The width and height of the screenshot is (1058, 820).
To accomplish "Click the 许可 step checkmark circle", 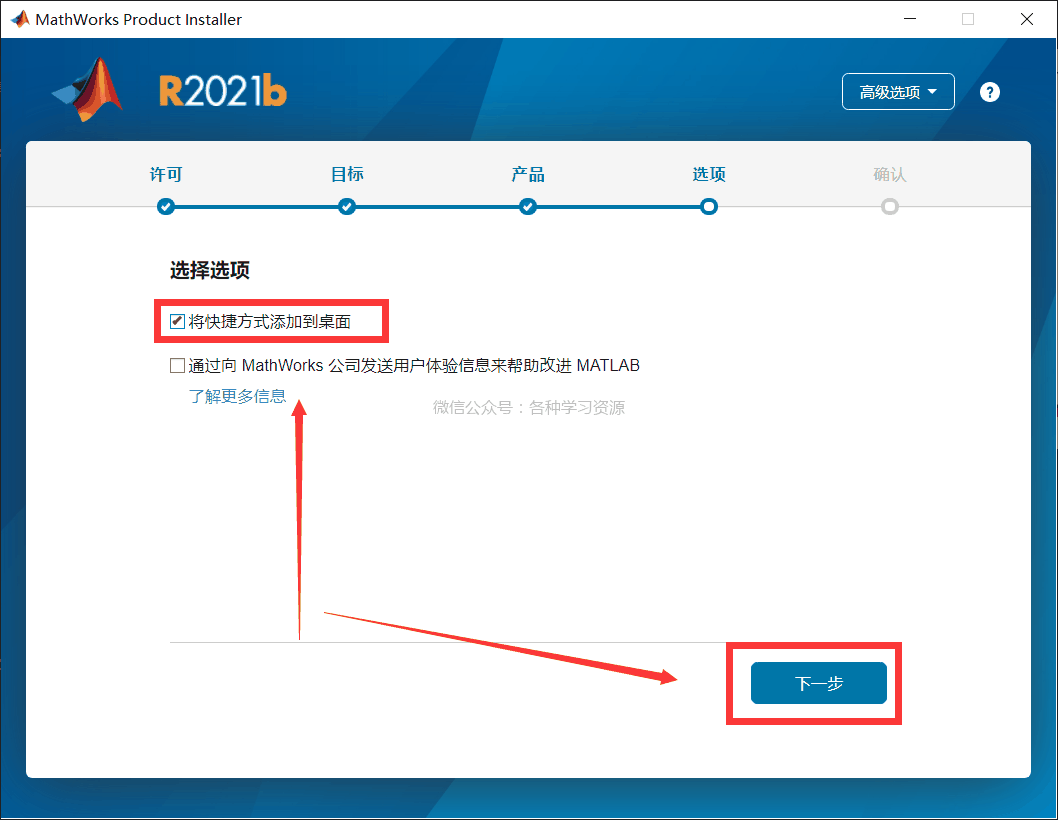I will 166,207.
